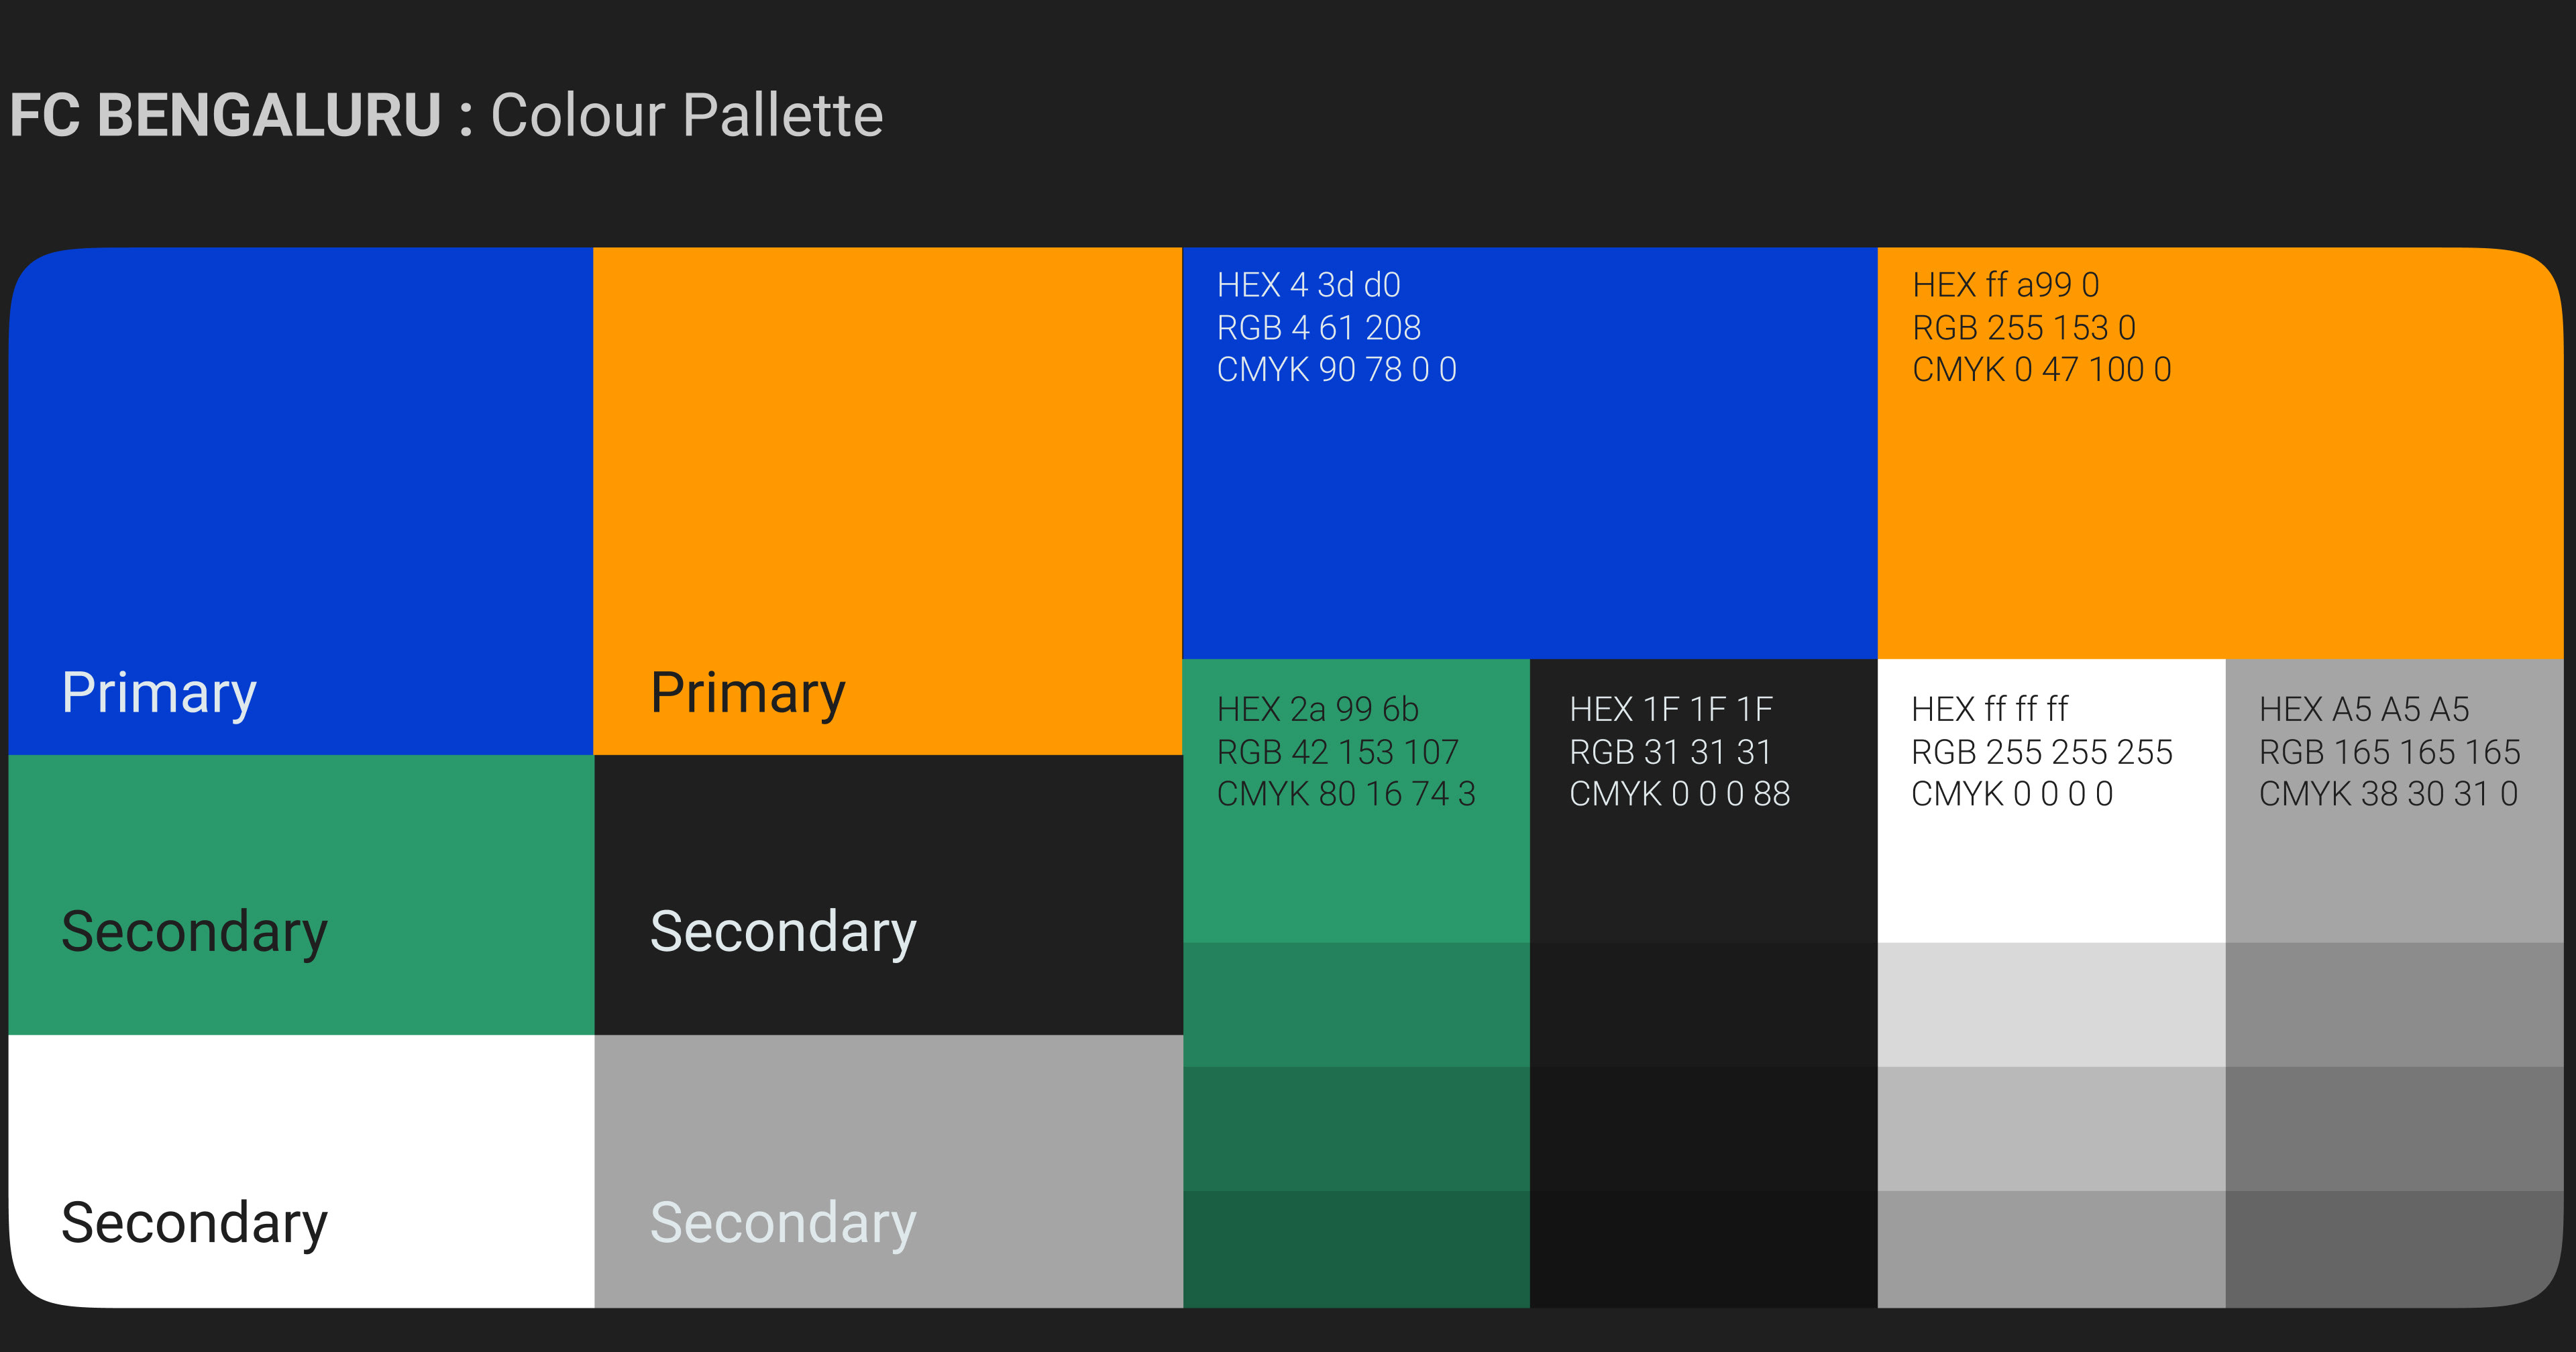Select the dark black Secondary block
Screen dimensions: 2576x1352
point(887,894)
